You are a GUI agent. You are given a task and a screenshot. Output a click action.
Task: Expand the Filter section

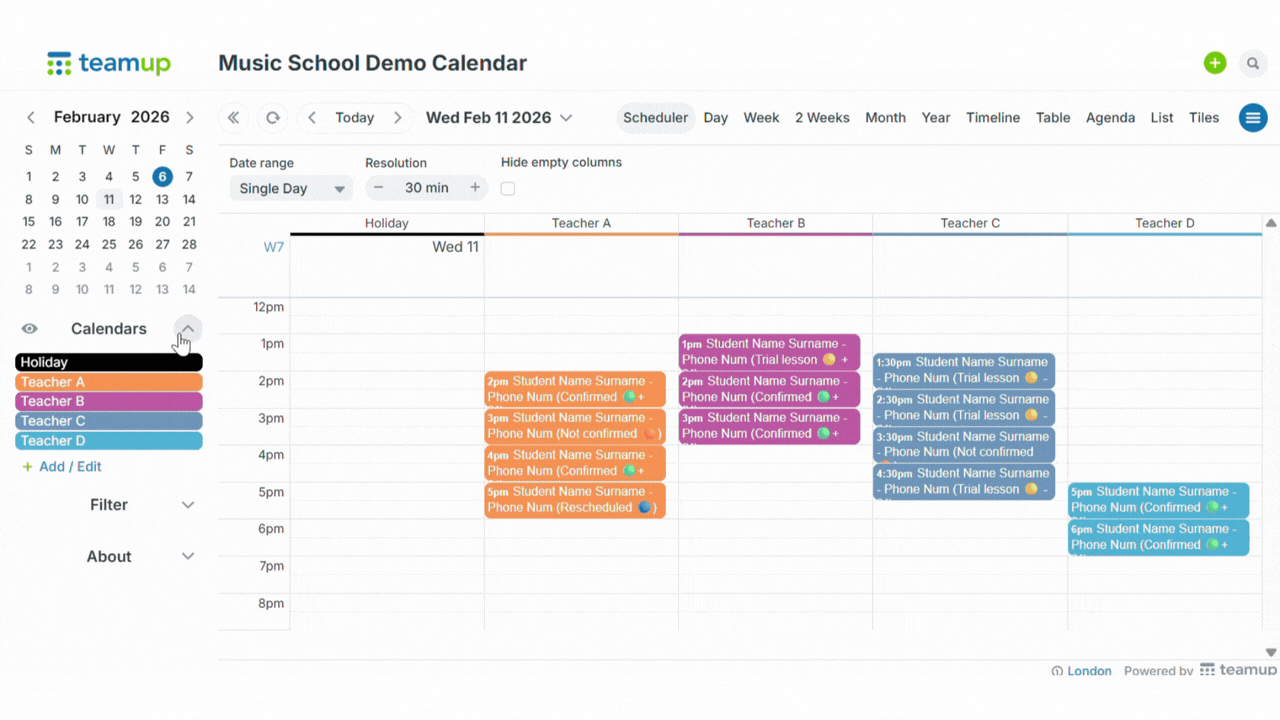click(187, 505)
